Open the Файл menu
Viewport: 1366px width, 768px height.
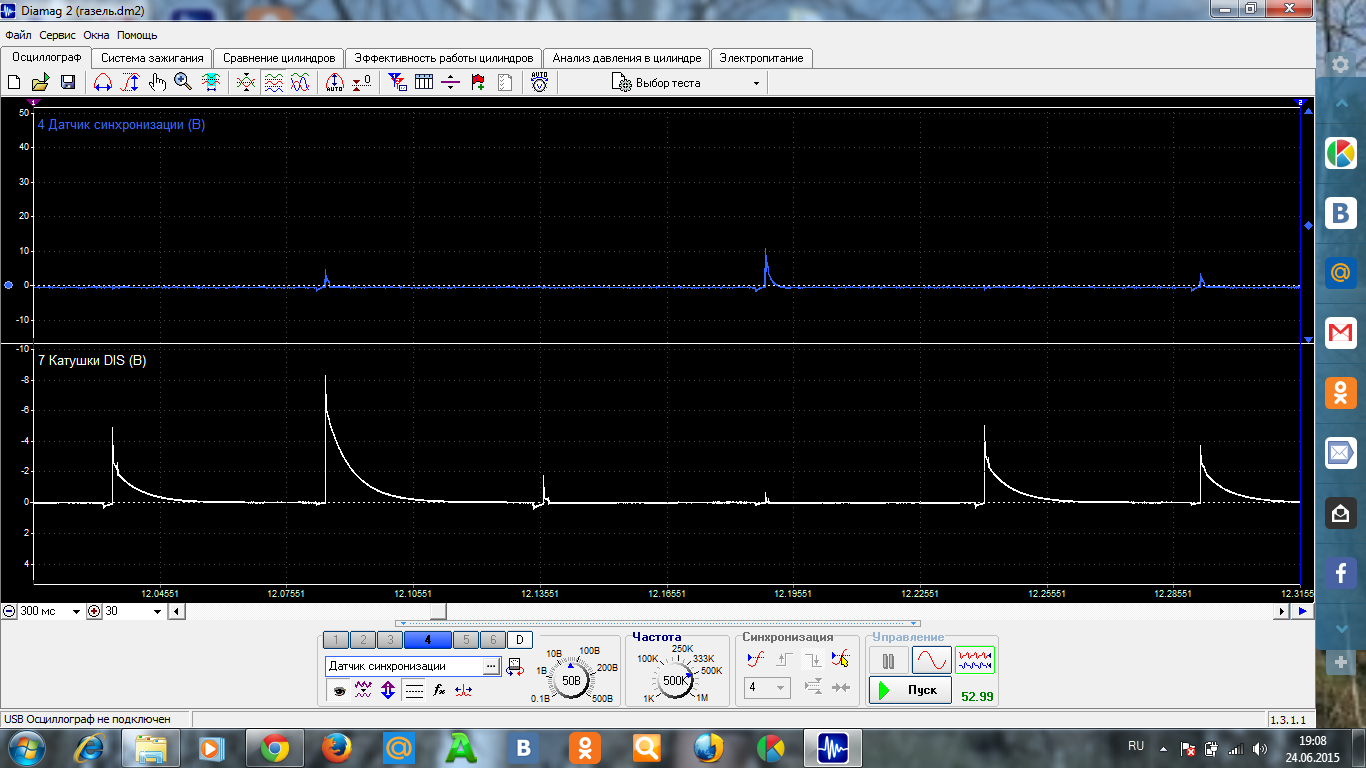coord(18,35)
